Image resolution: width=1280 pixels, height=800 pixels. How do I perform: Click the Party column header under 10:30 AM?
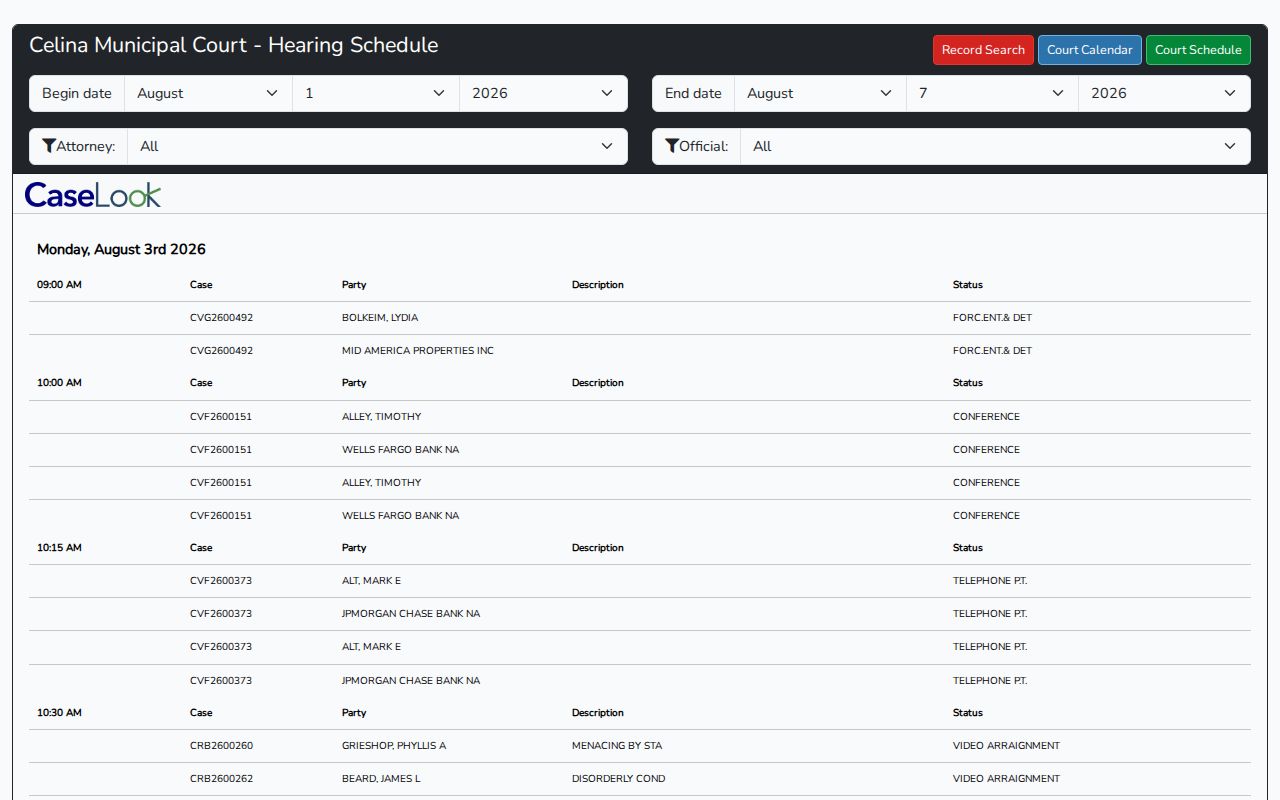point(354,713)
